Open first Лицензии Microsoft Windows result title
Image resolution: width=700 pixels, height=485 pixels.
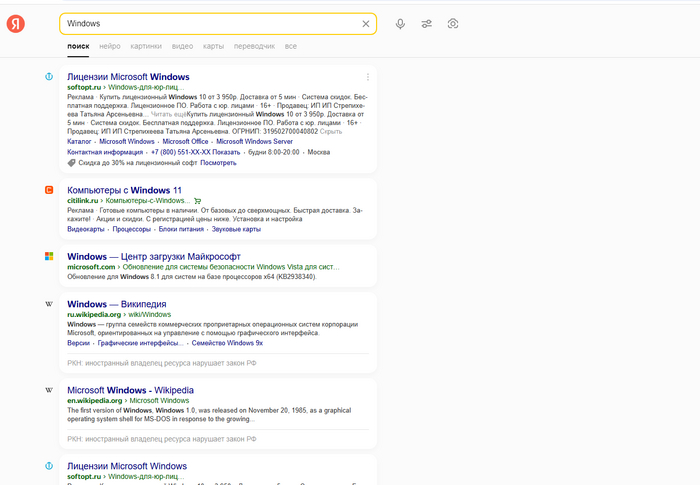click(x=128, y=77)
